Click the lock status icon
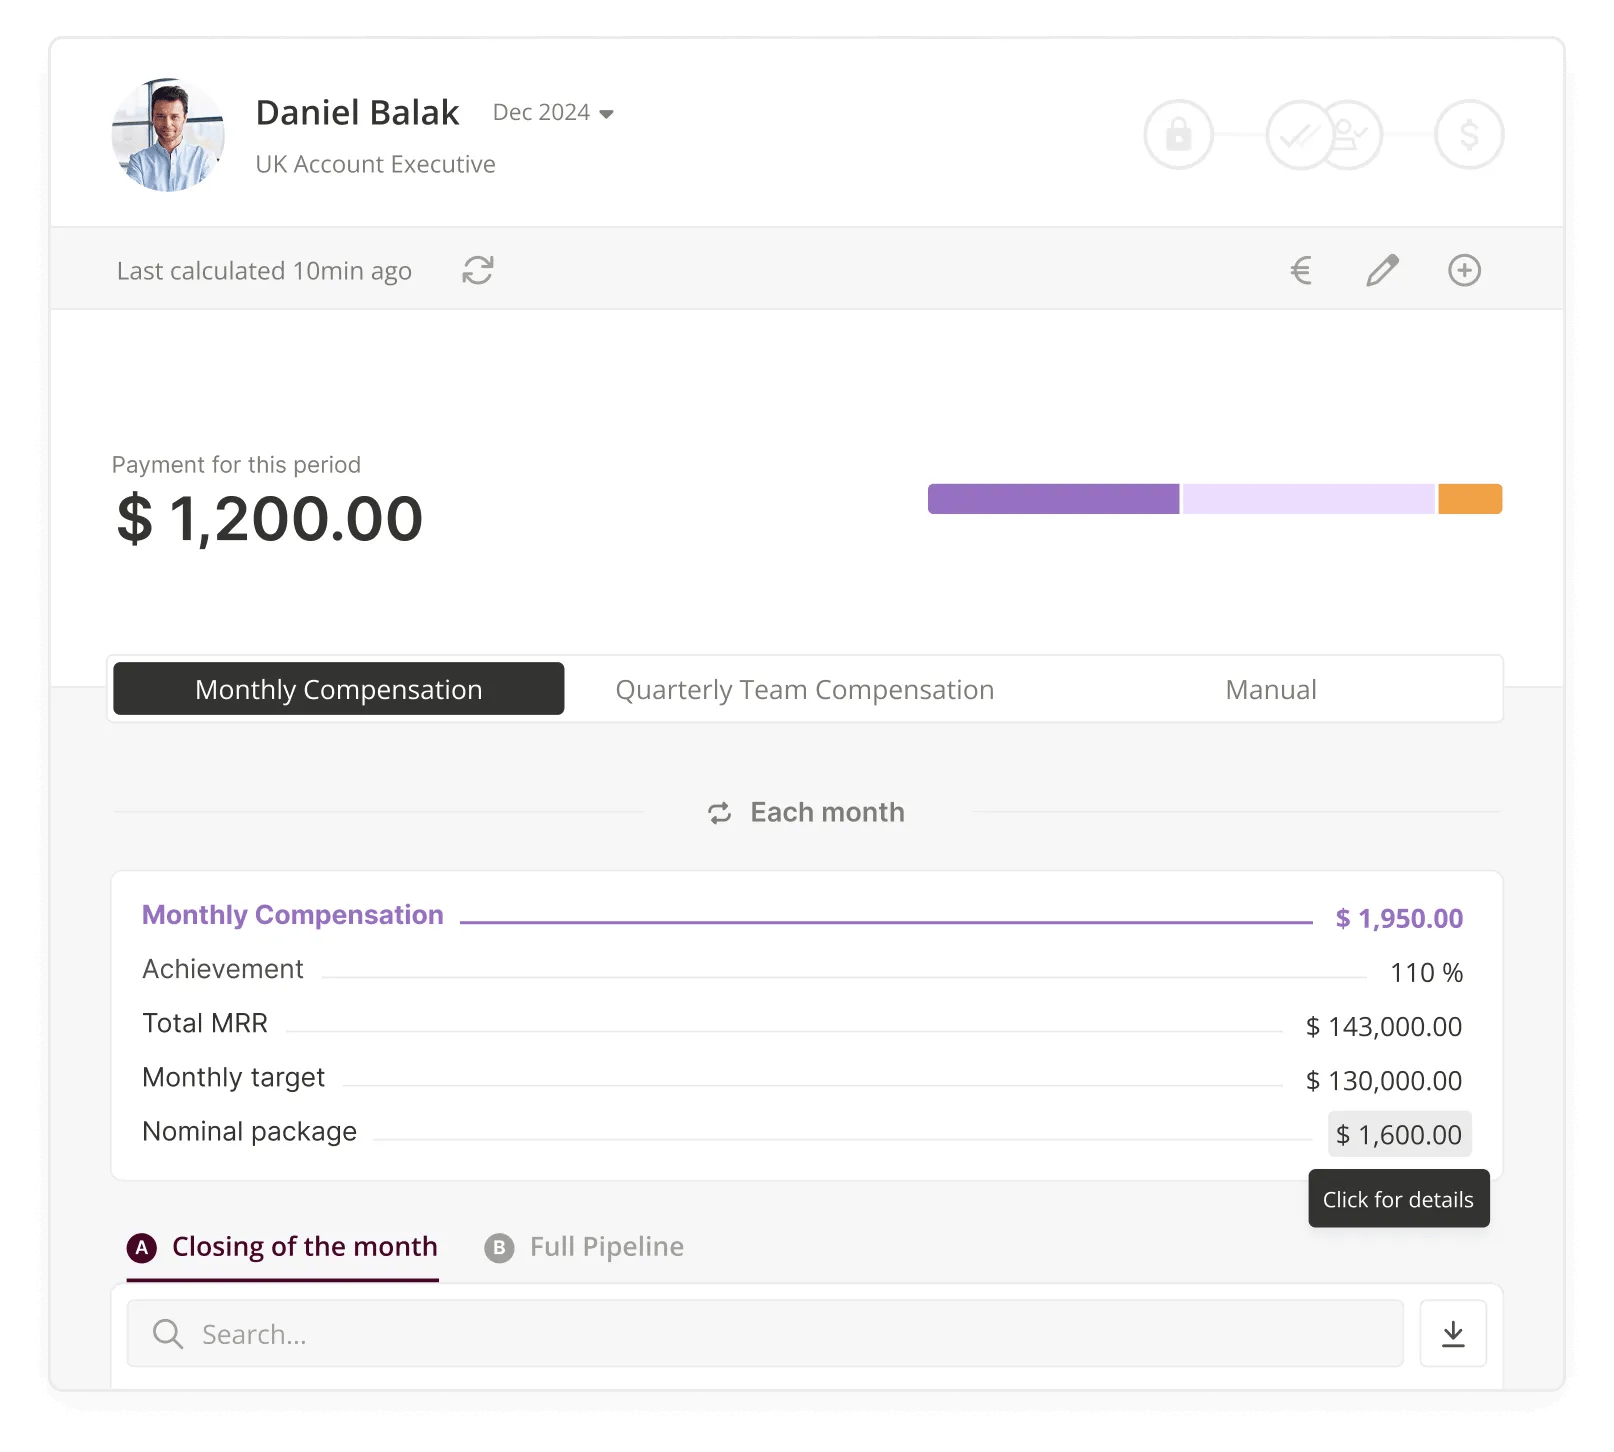Image resolution: width=1614 pixels, height=1452 pixels. coord(1178,134)
